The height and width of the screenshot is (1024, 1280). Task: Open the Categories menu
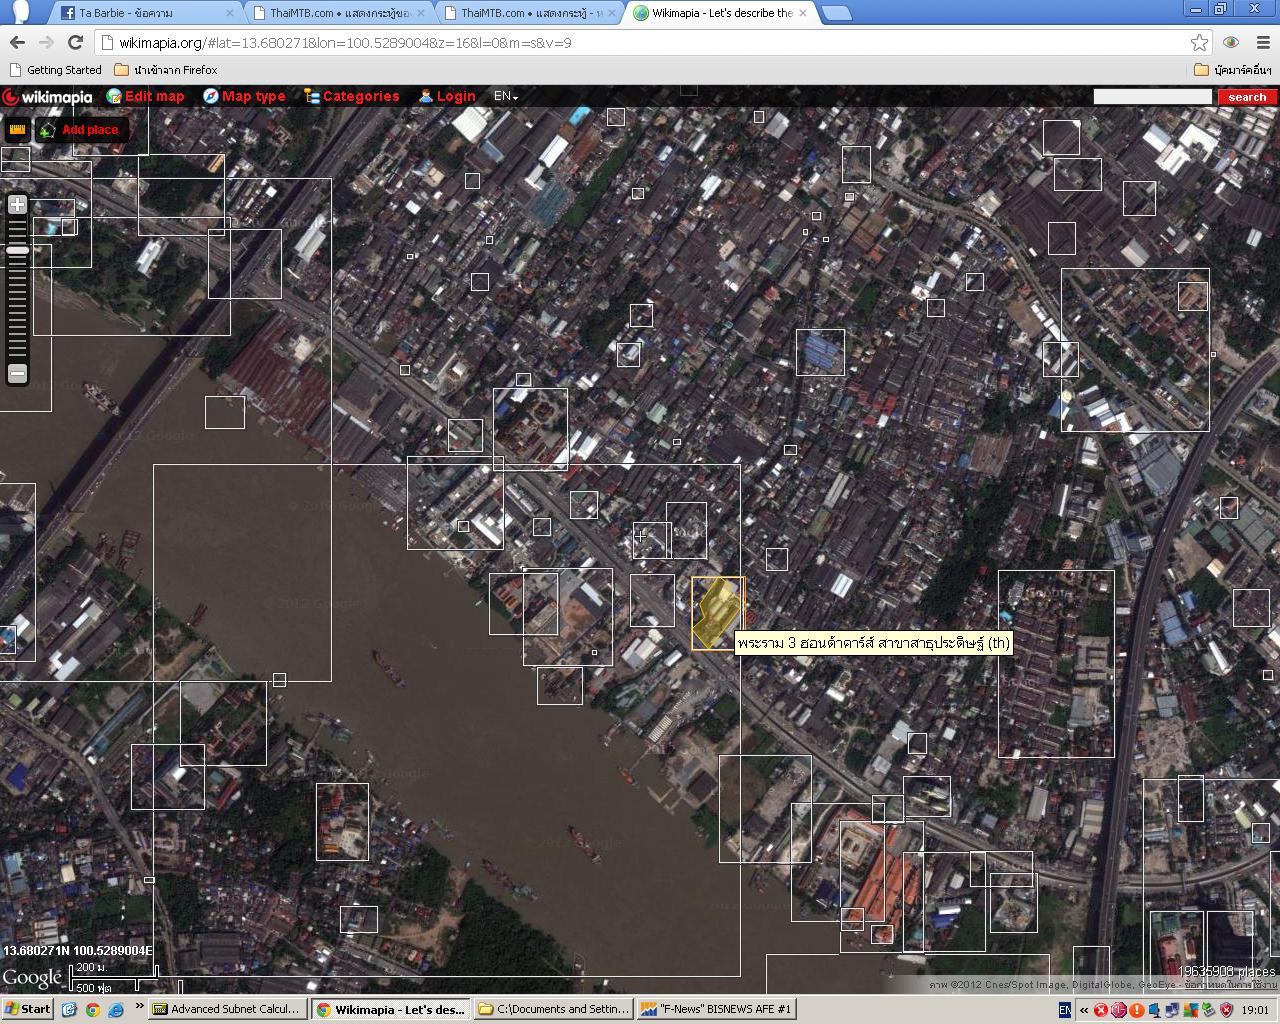[x=352, y=96]
